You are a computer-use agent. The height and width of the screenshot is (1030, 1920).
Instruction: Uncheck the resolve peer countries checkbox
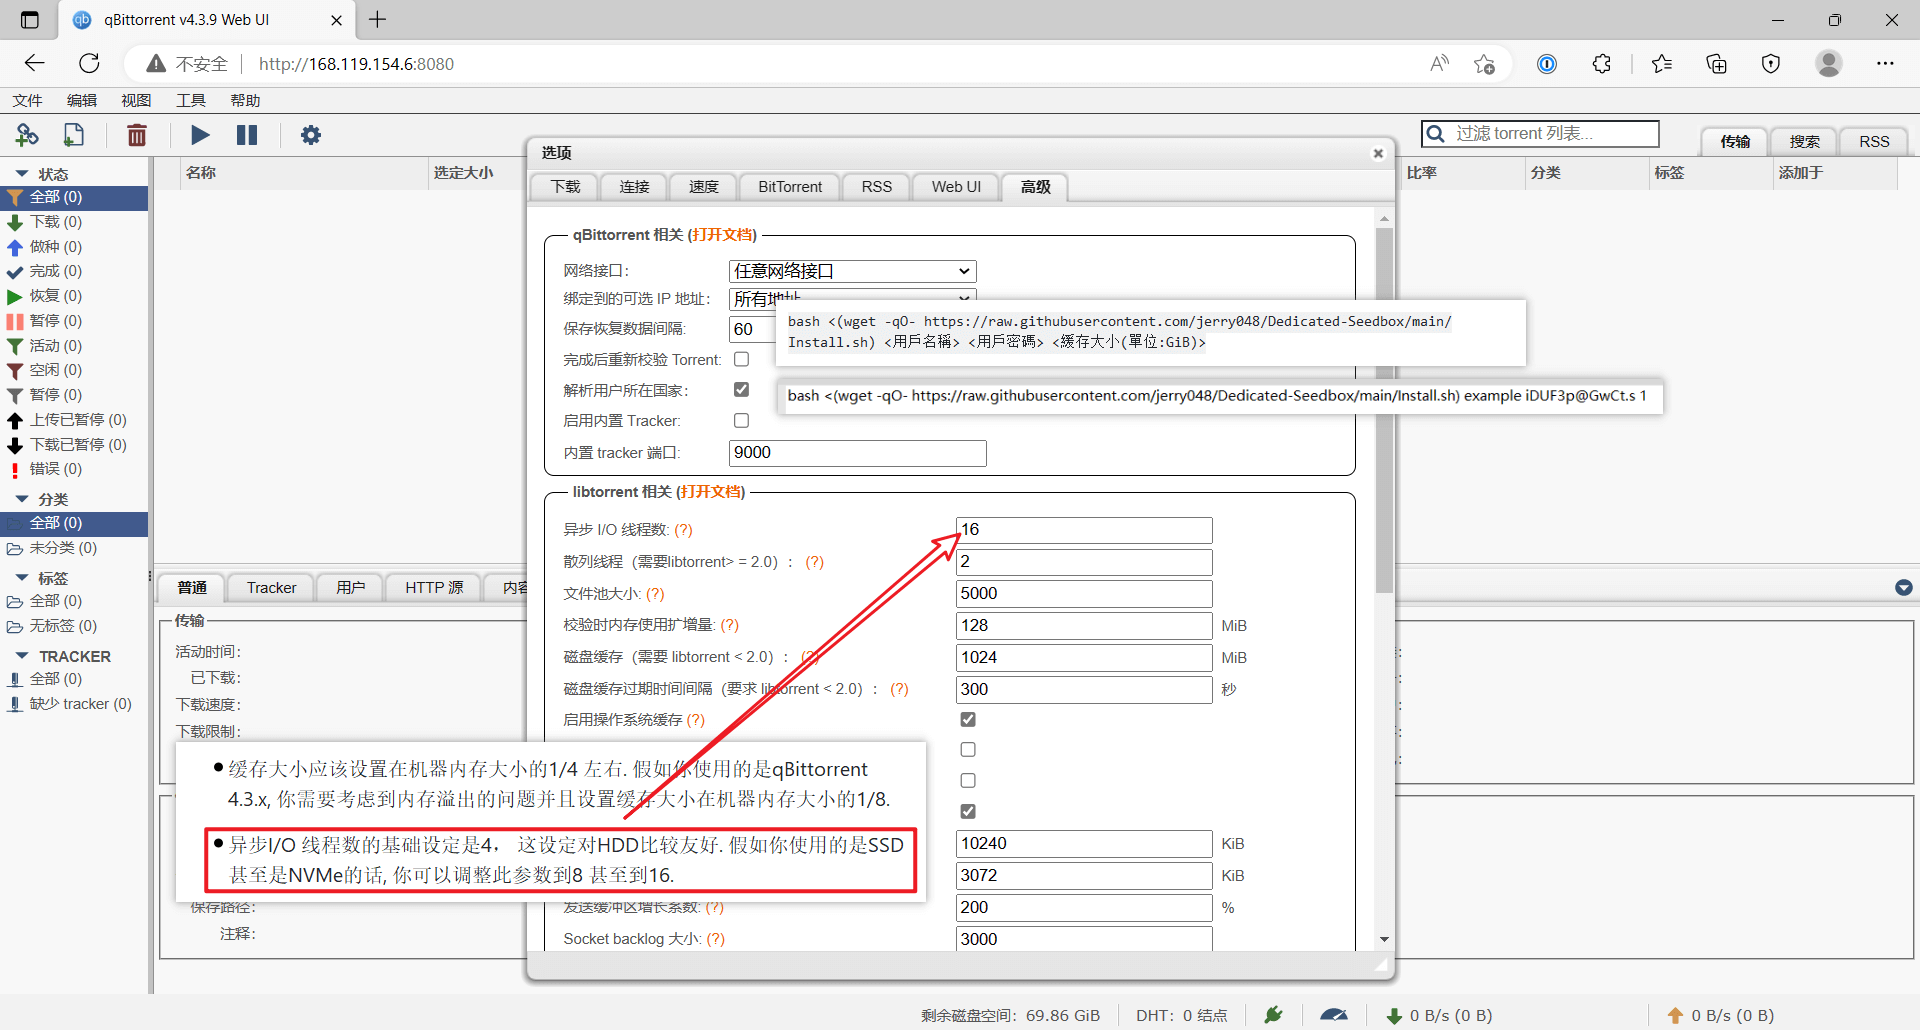(741, 390)
